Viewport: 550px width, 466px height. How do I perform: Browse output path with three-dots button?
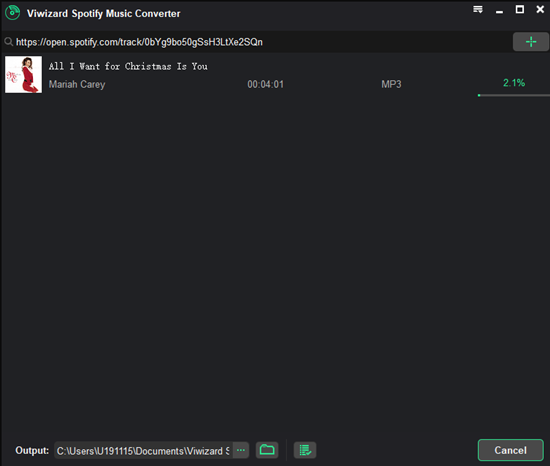241,450
